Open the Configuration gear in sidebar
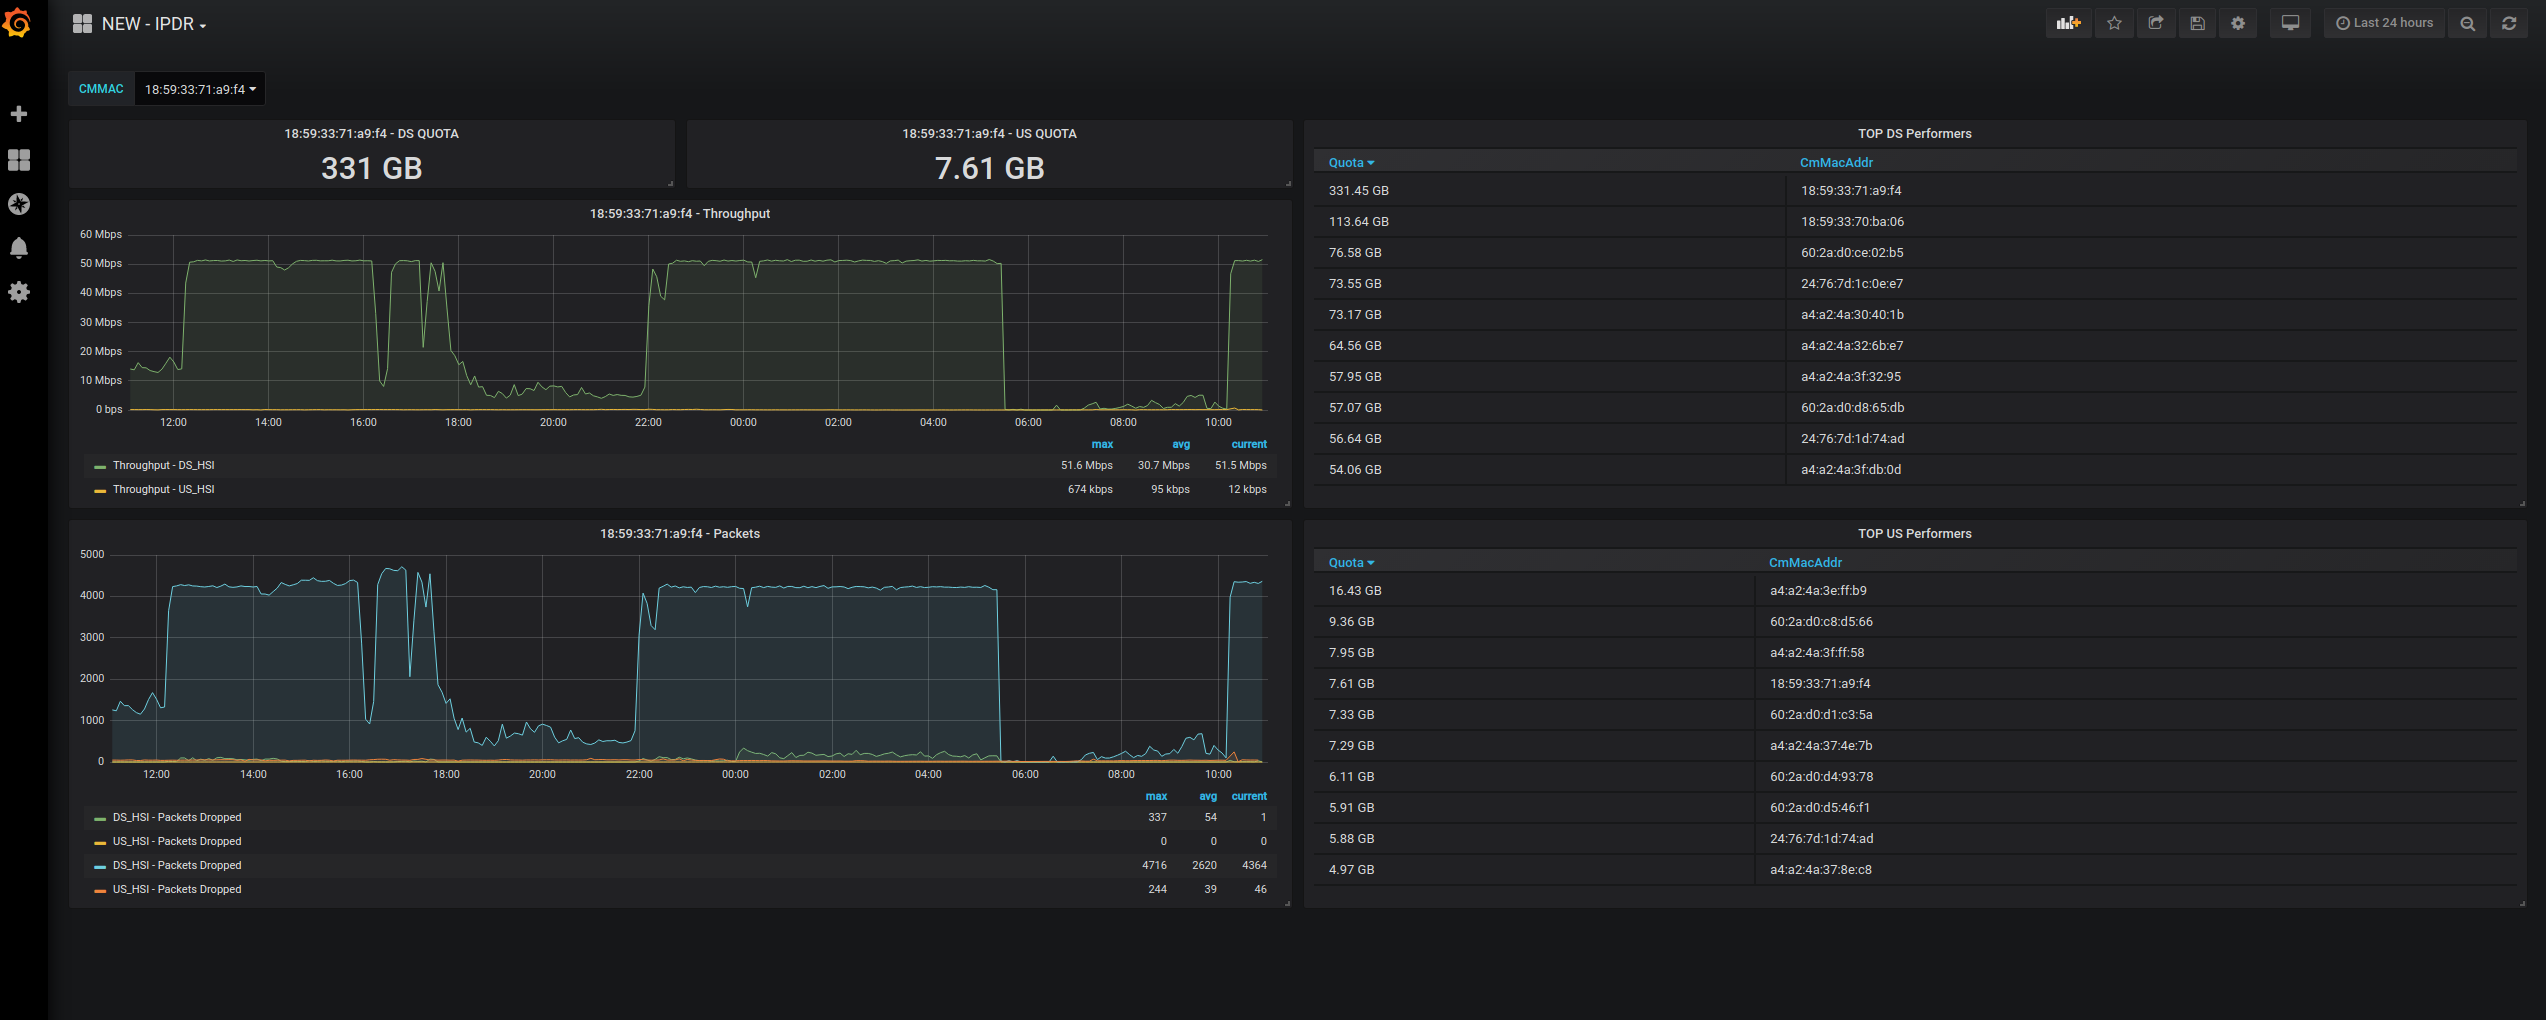The height and width of the screenshot is (1020, 2546). point(18,292)
